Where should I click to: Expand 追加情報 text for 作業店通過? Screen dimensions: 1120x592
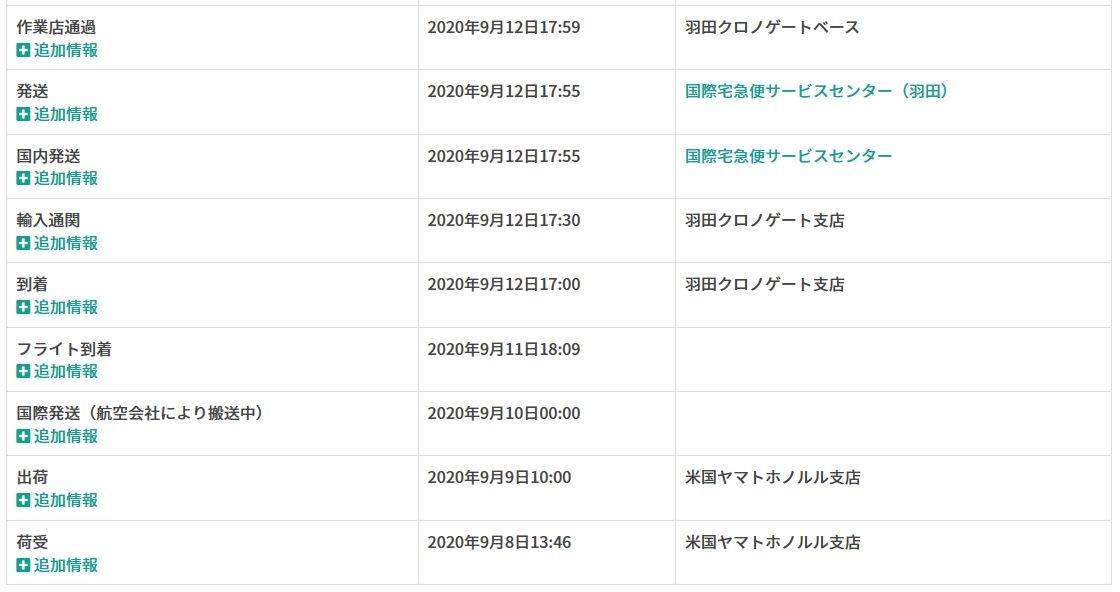click(x=66, y=50)
